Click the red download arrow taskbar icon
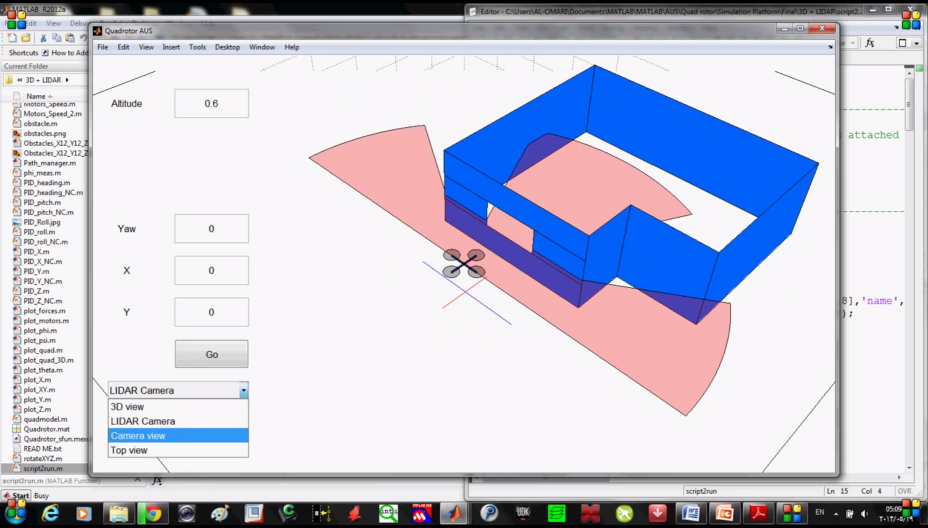 click(x=657, y=513)
